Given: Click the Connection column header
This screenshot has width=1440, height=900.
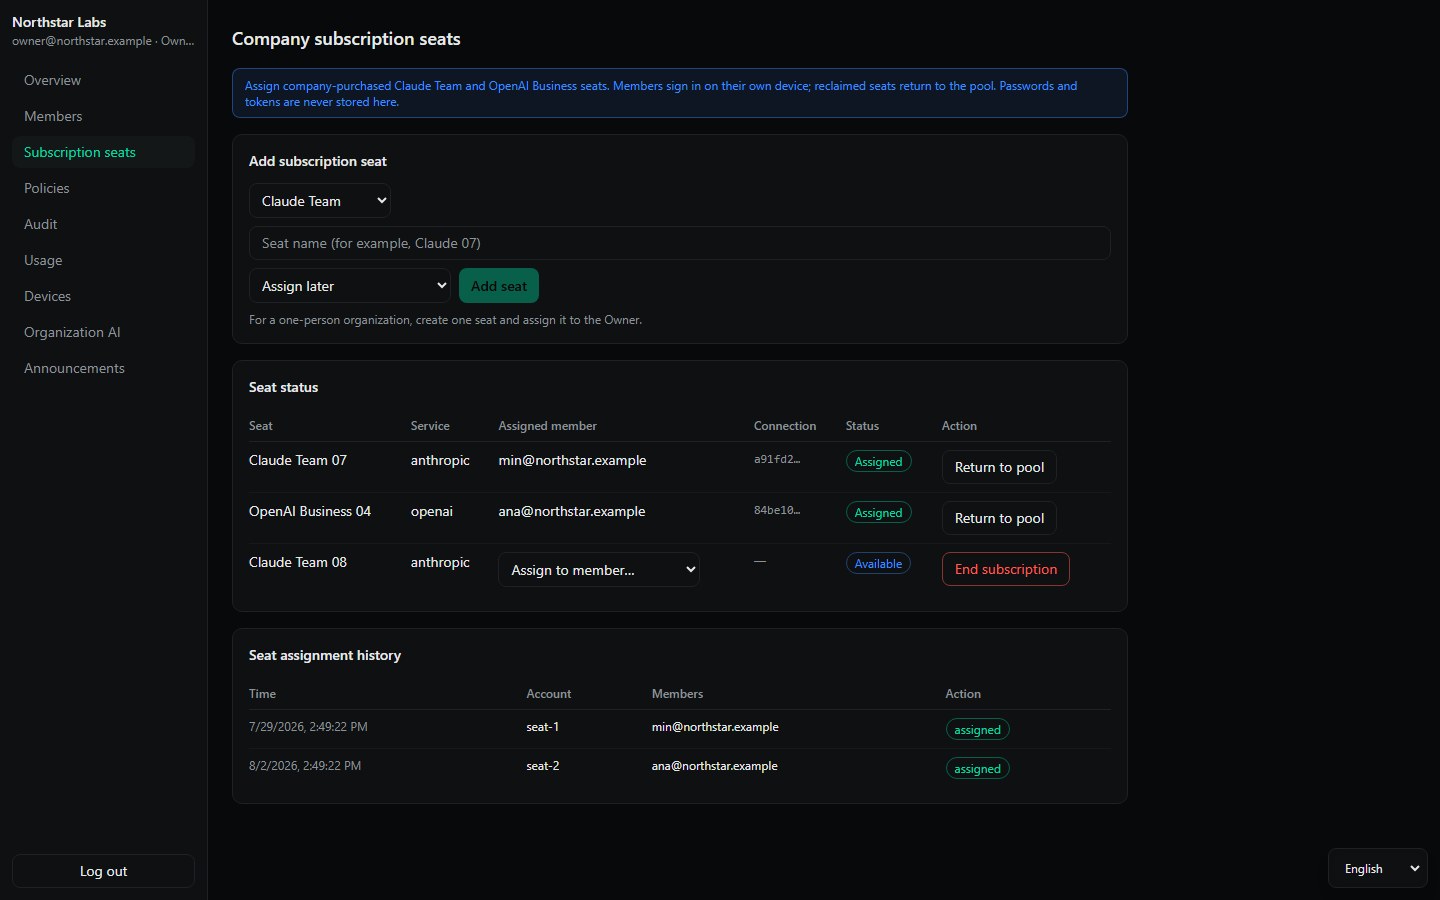Looking at the screenshot, I should pos(785,426).
